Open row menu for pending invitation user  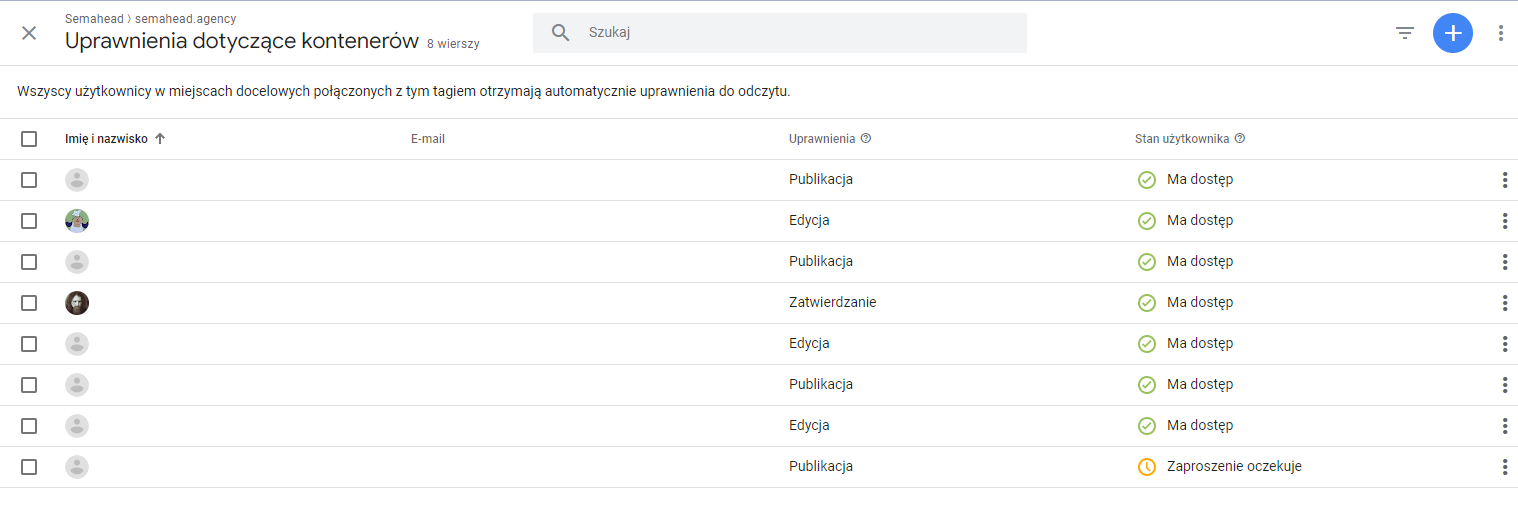point(1504,467)
